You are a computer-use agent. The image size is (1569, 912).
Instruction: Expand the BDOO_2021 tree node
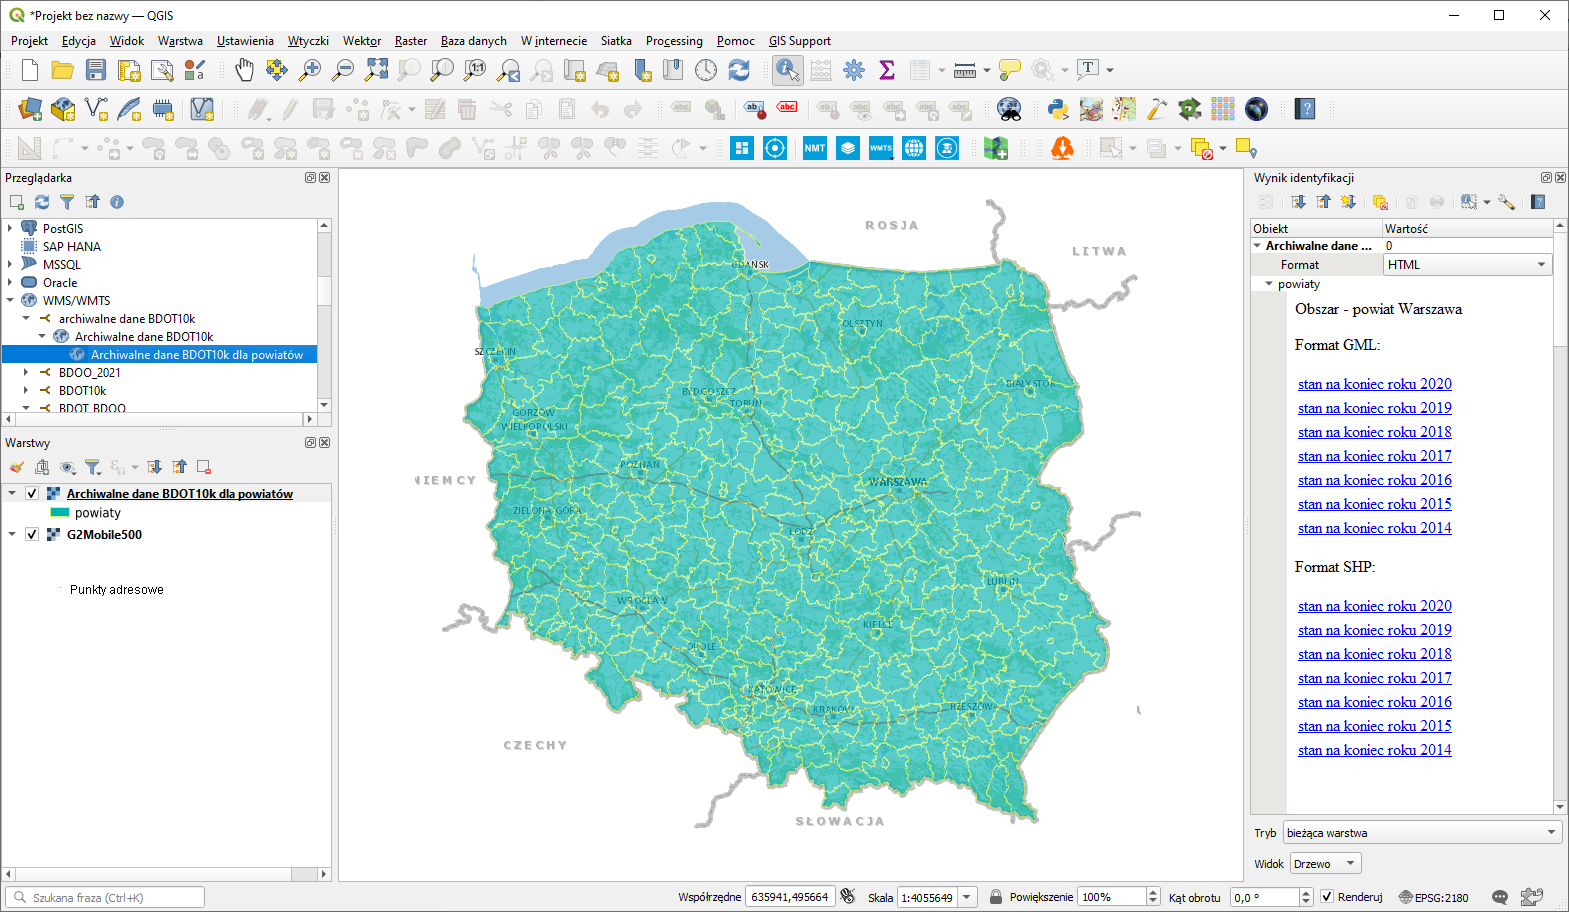(x=26, y=373)
